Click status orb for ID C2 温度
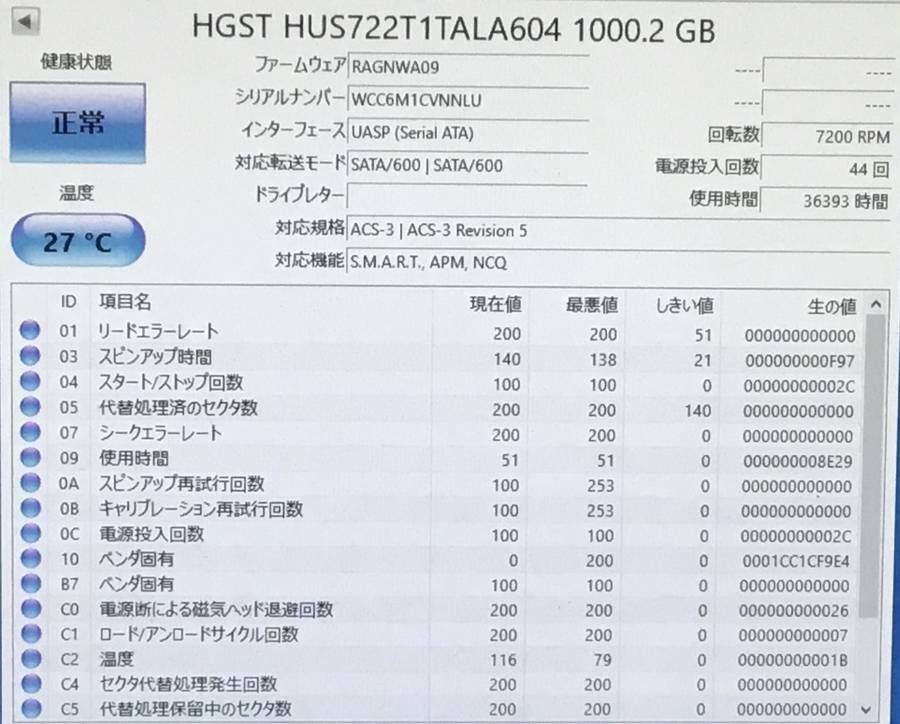Viewport: 900px width, 724px height. click(x=30, y=659)
